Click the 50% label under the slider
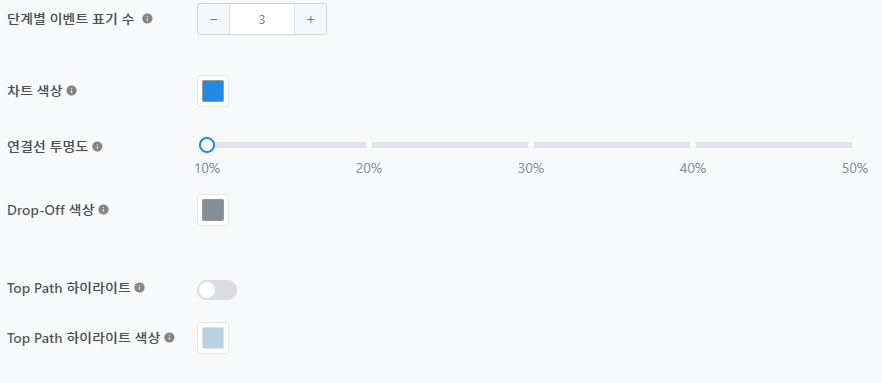Viewport: 882px width, 383px height. [x=855, y=168]
